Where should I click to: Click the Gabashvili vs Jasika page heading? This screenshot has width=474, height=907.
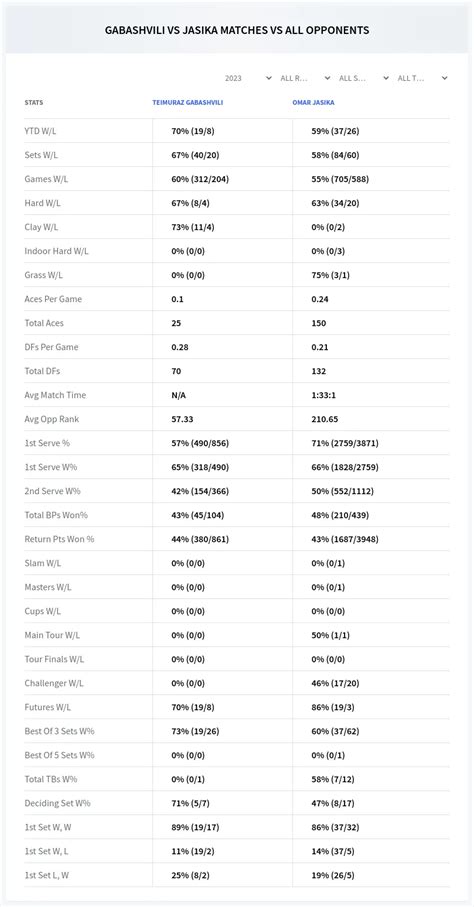[x=237, y=30]
